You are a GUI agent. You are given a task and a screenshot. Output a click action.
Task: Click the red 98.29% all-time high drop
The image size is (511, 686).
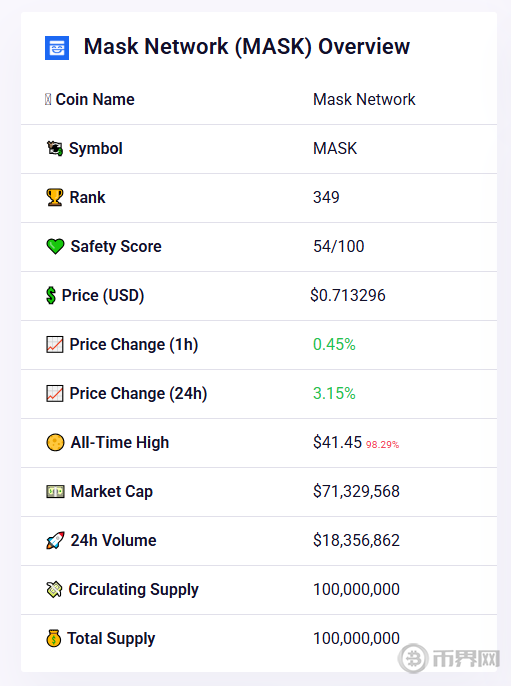pyautogui.click(x=382, y=444)
